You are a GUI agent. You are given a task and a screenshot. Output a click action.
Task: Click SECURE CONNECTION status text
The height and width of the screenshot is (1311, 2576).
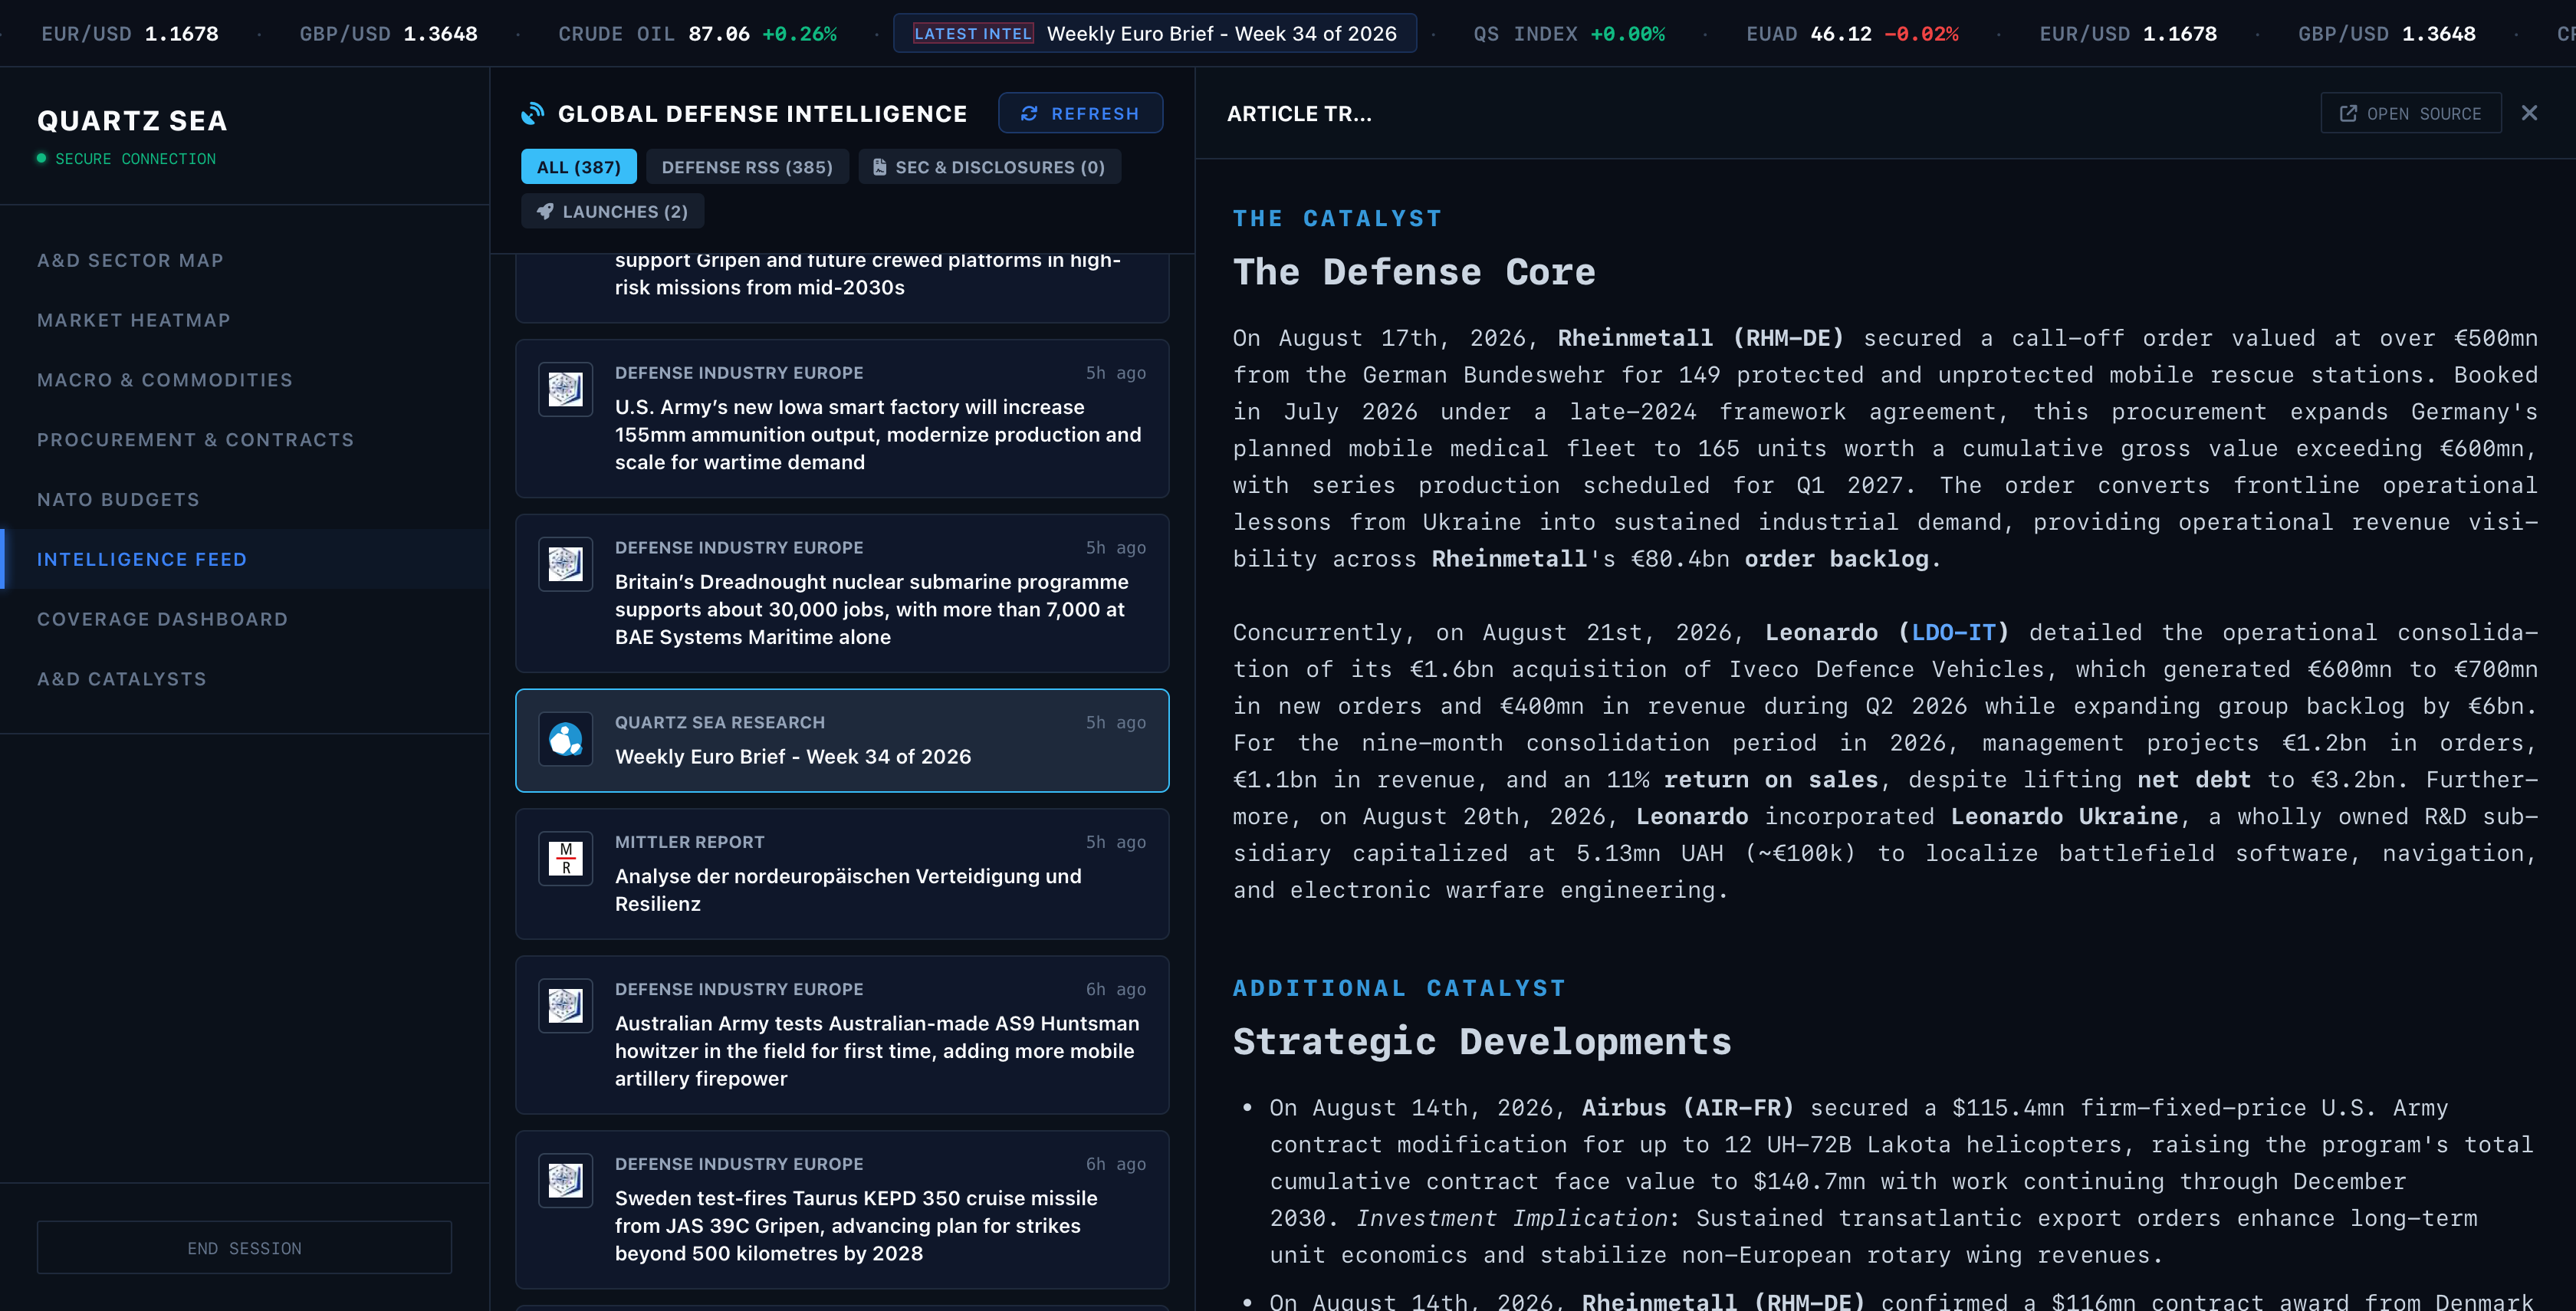(x=135, y=159)
